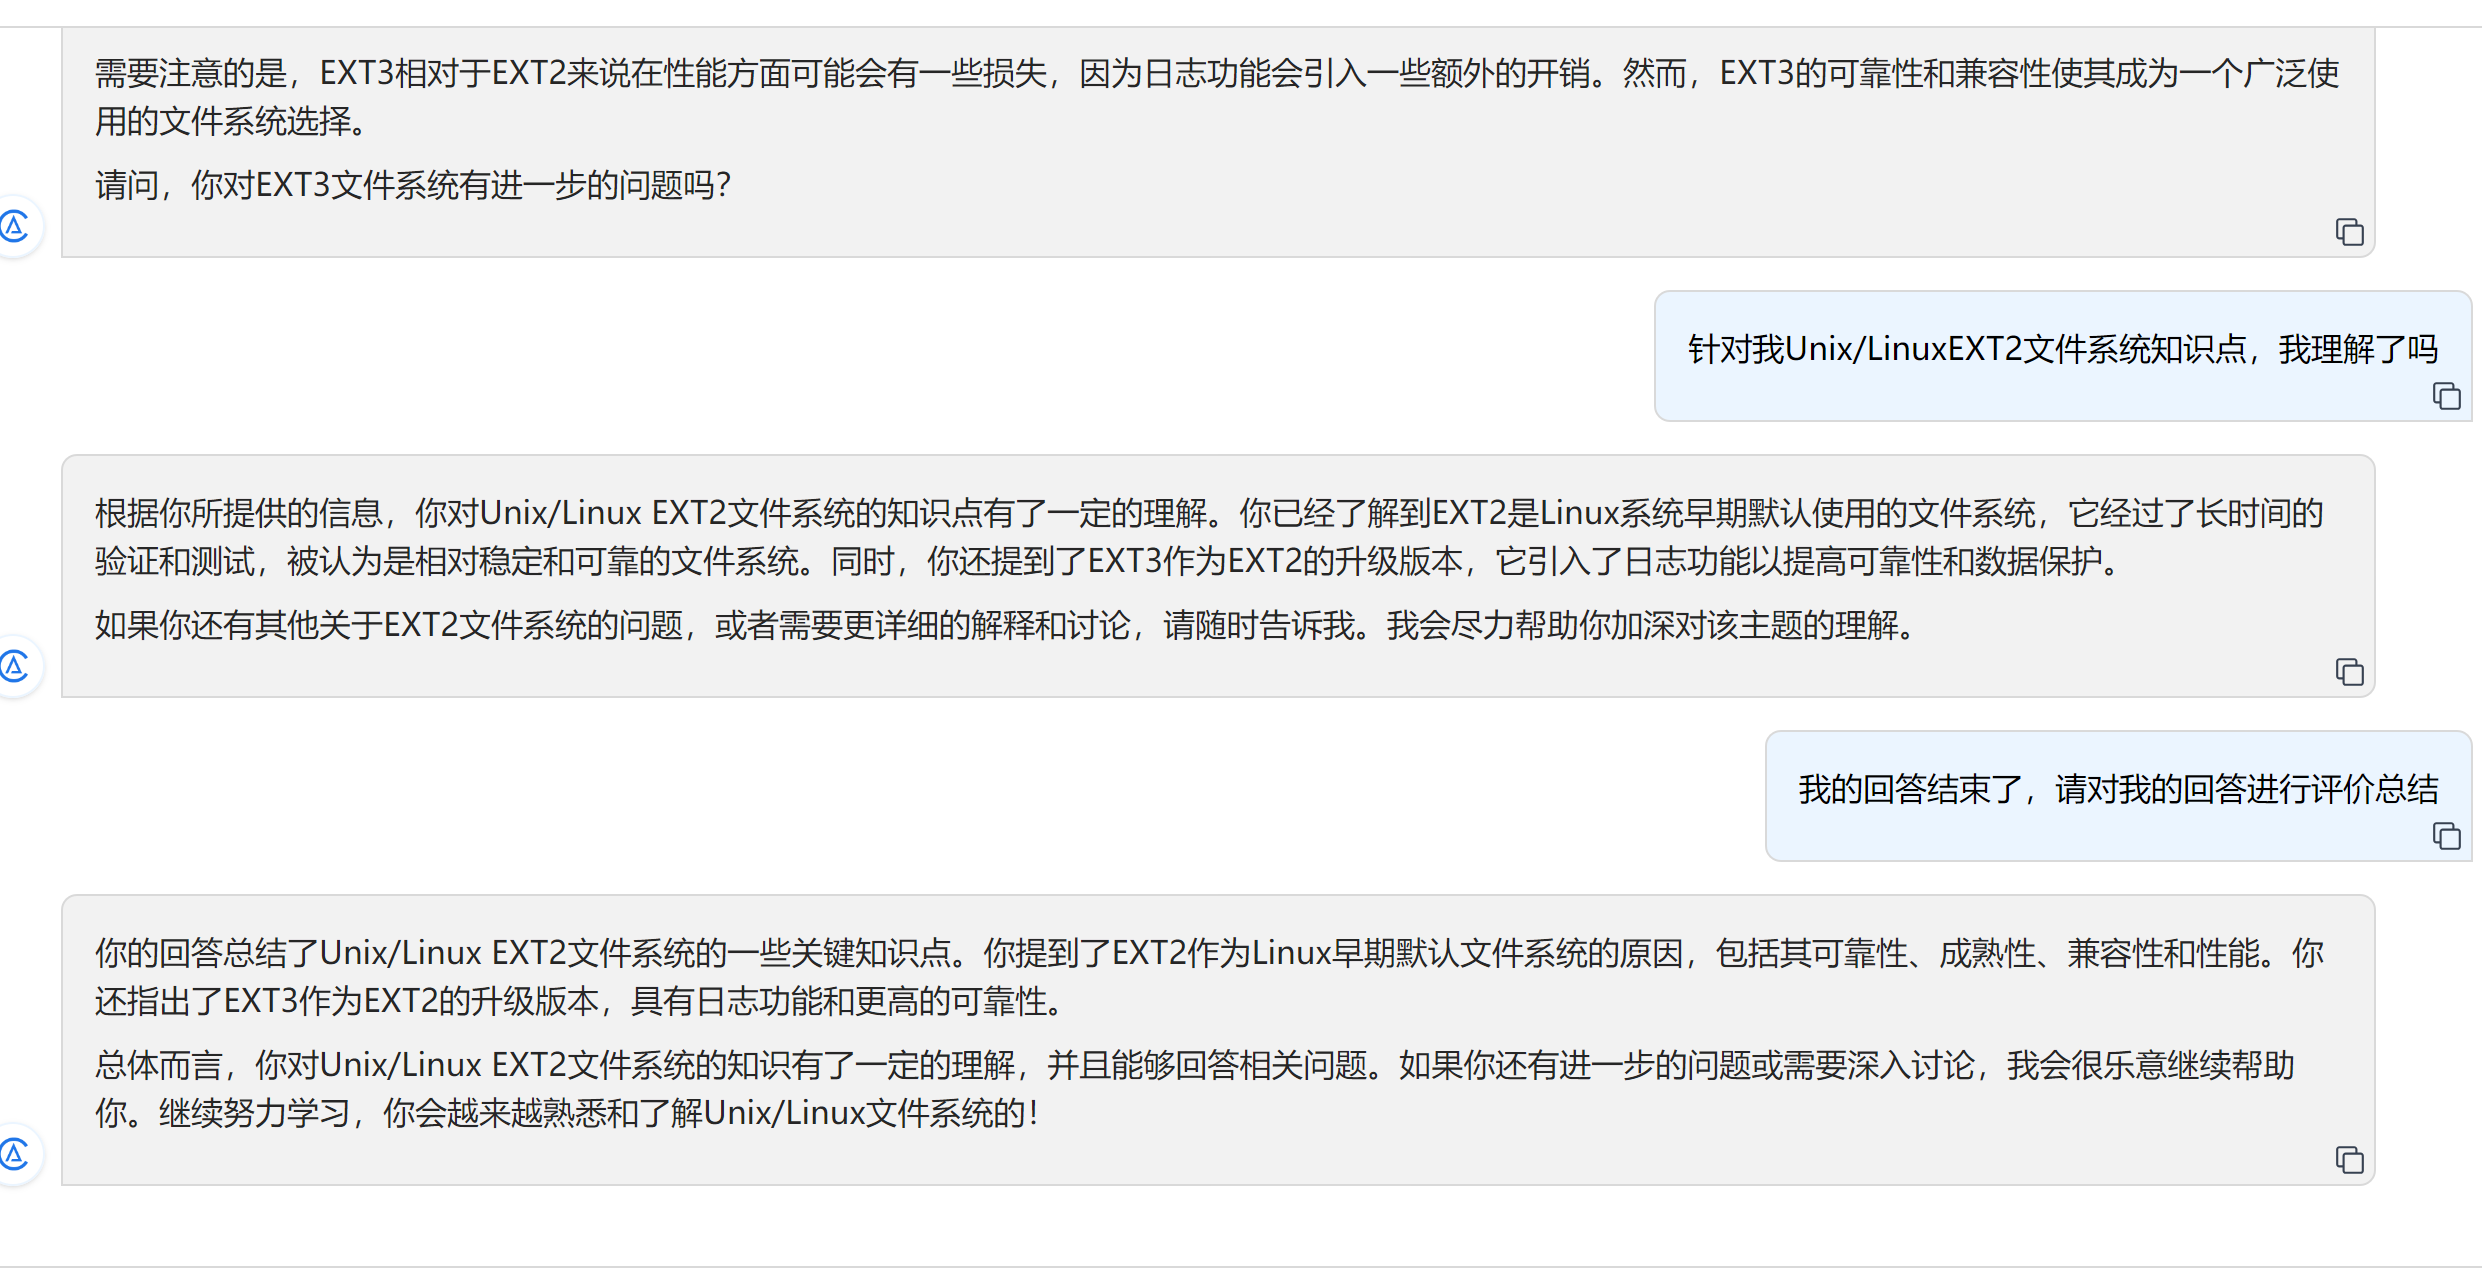Click the line starting '根据你所提供的信息'
Screen dimensions: 2482x1270
(1208, 513)
